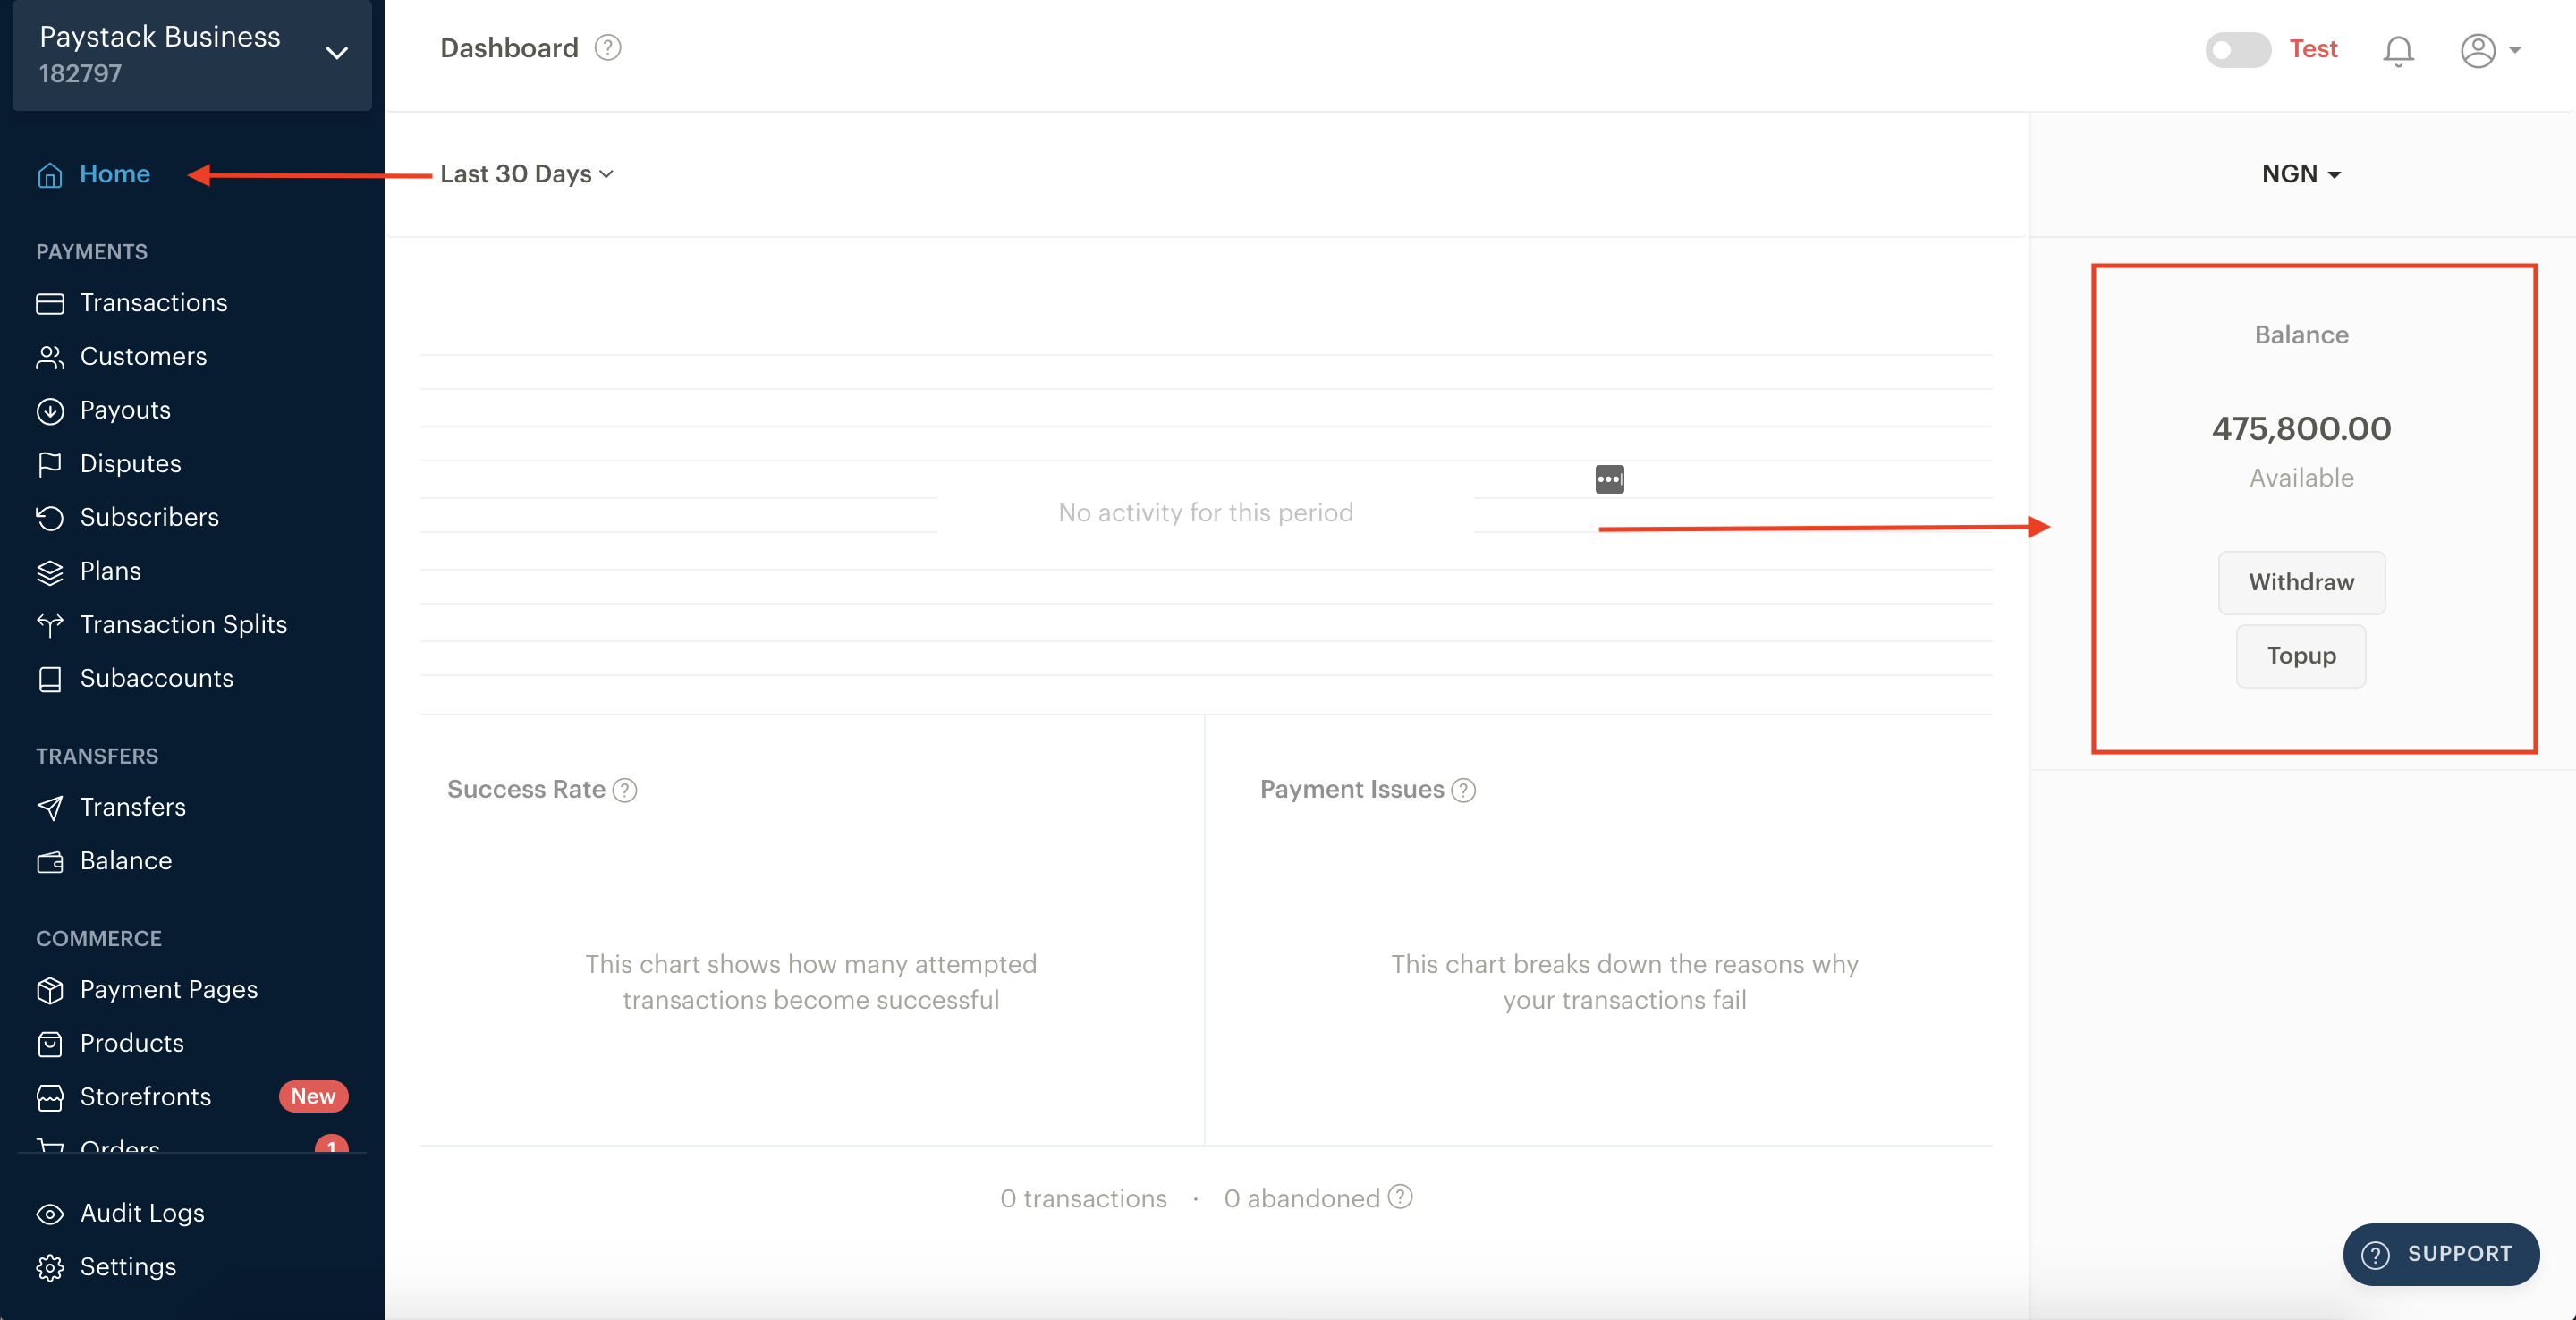Select the Home menu item
2576x1320 pixels.
[x=114, y=173]
